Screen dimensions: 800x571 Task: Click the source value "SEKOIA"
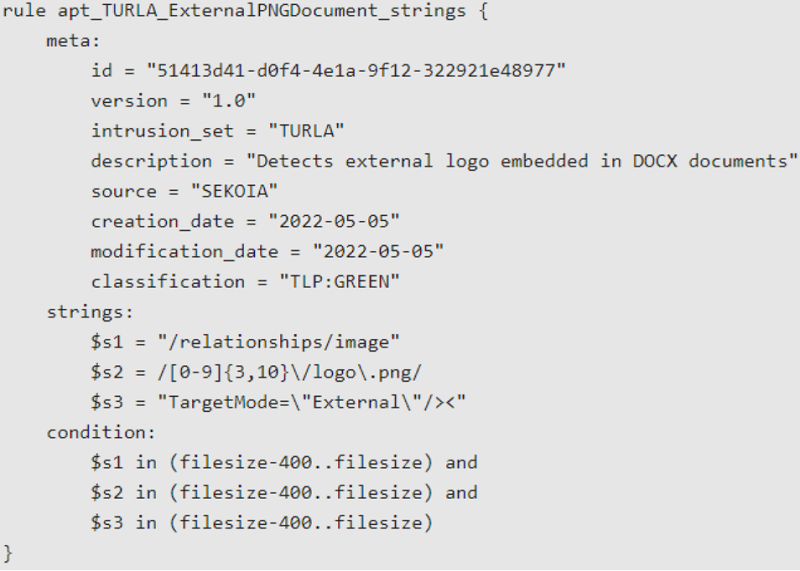(x=234, y=191)
